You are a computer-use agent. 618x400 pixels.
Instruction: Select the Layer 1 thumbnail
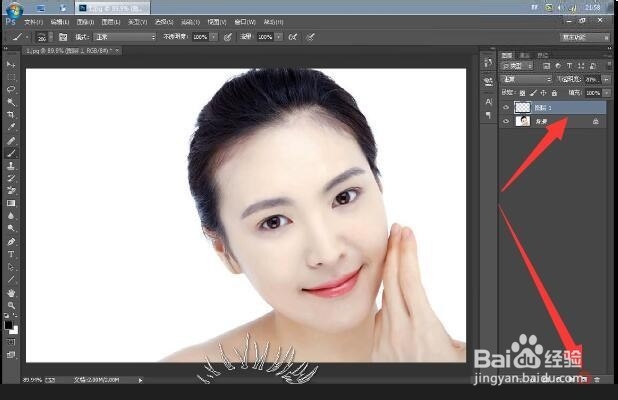[x=523, y=107]
